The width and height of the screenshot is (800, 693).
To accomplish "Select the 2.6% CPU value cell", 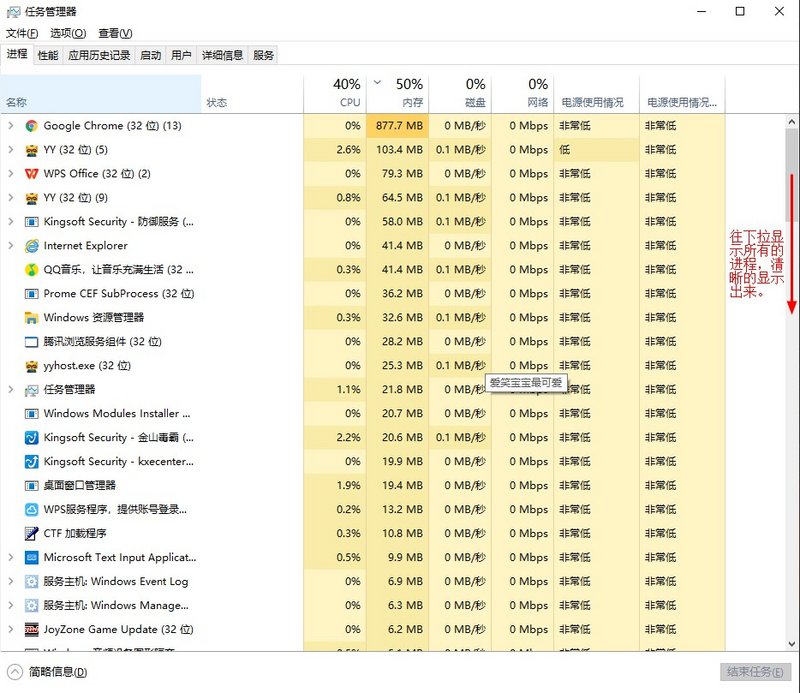I will pos(335,150).
